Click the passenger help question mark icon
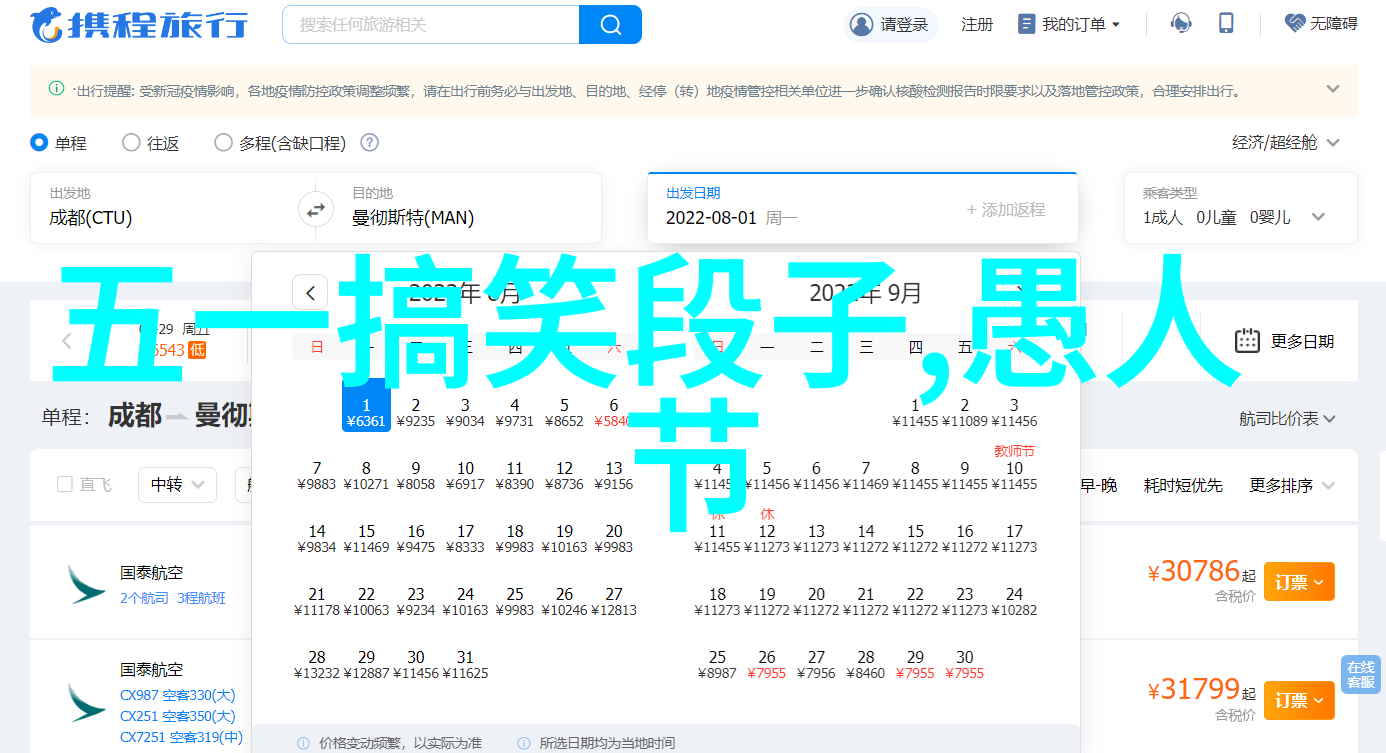1386x753 pixels. click(x=369, y=143)
